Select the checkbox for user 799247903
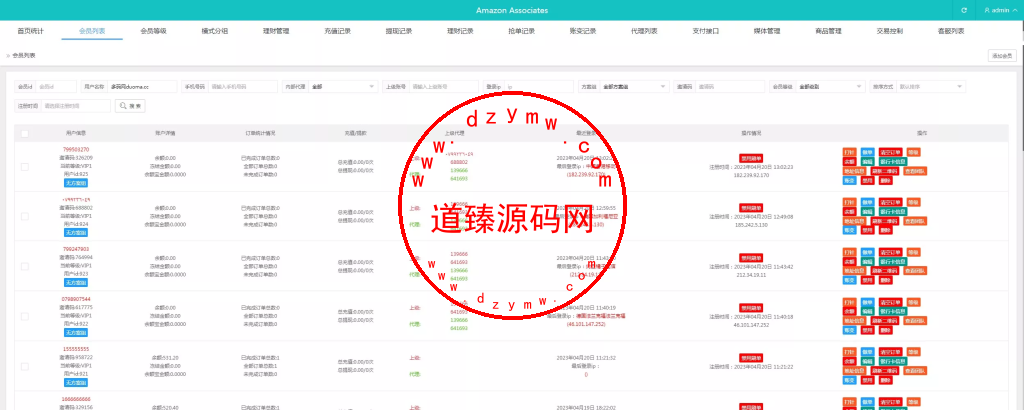This screenshot has width=1024, height=410. pyautogui.click(x=25, y=266)
